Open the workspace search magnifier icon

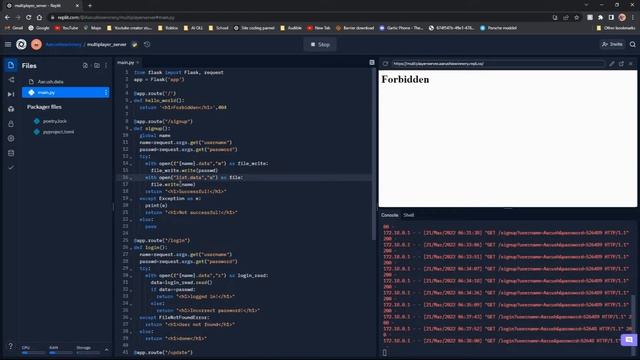(x=633, y=44)
